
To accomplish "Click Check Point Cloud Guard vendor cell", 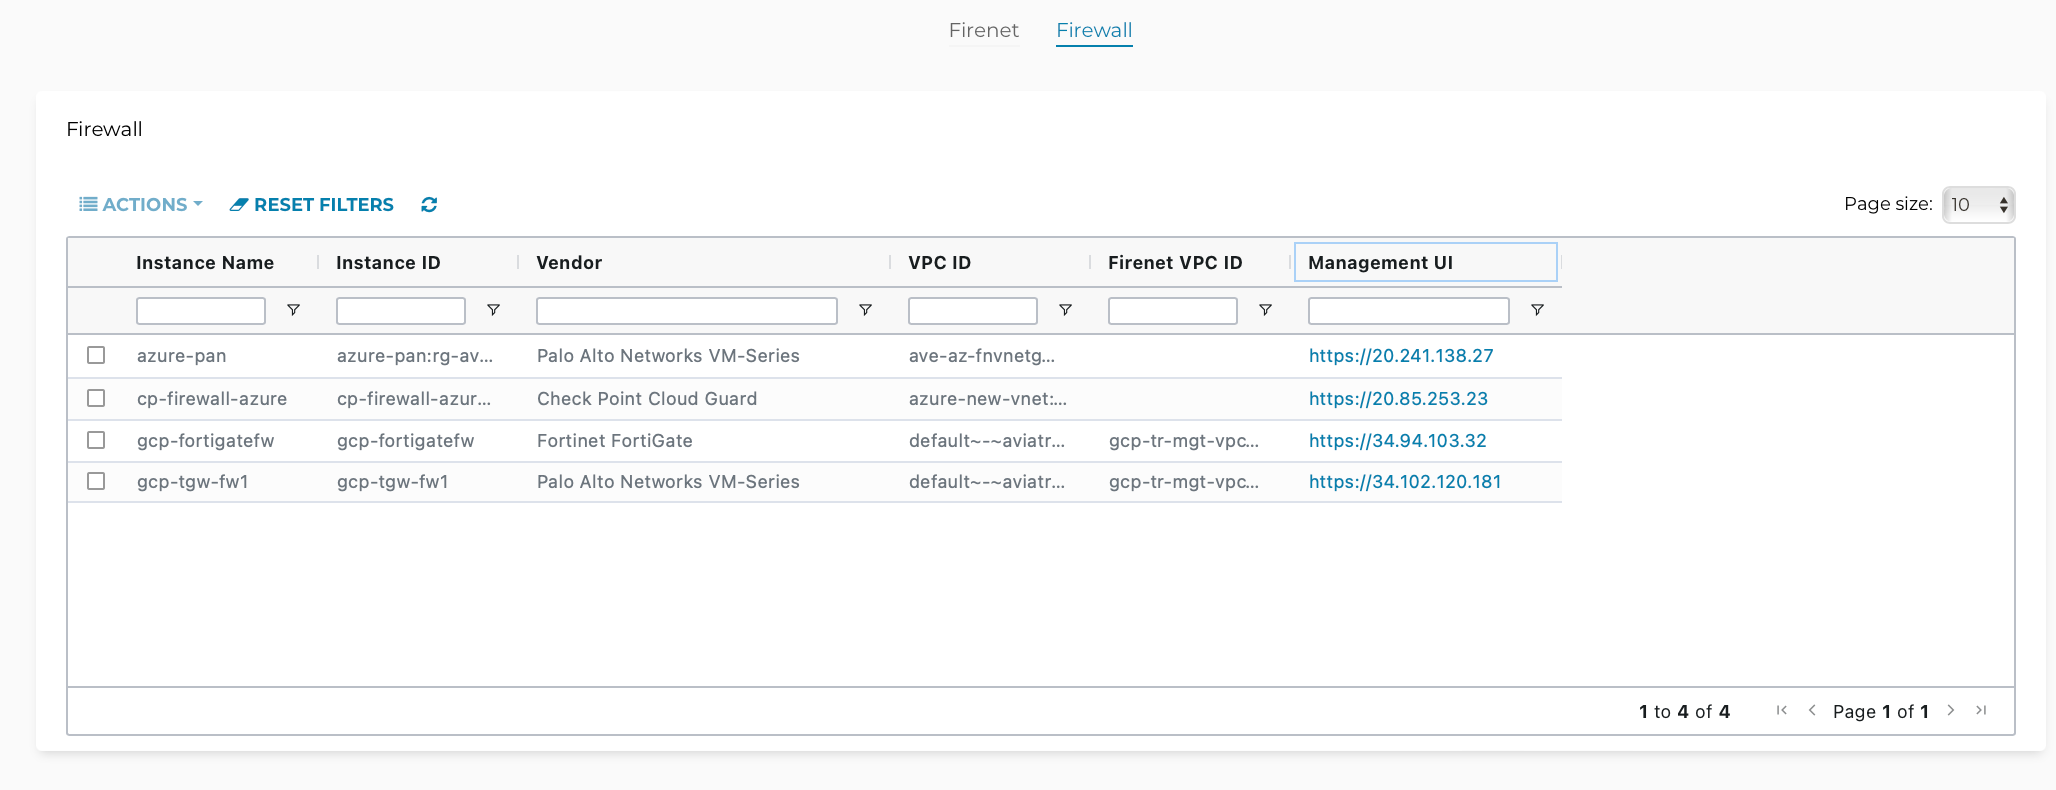I will 647,399.
